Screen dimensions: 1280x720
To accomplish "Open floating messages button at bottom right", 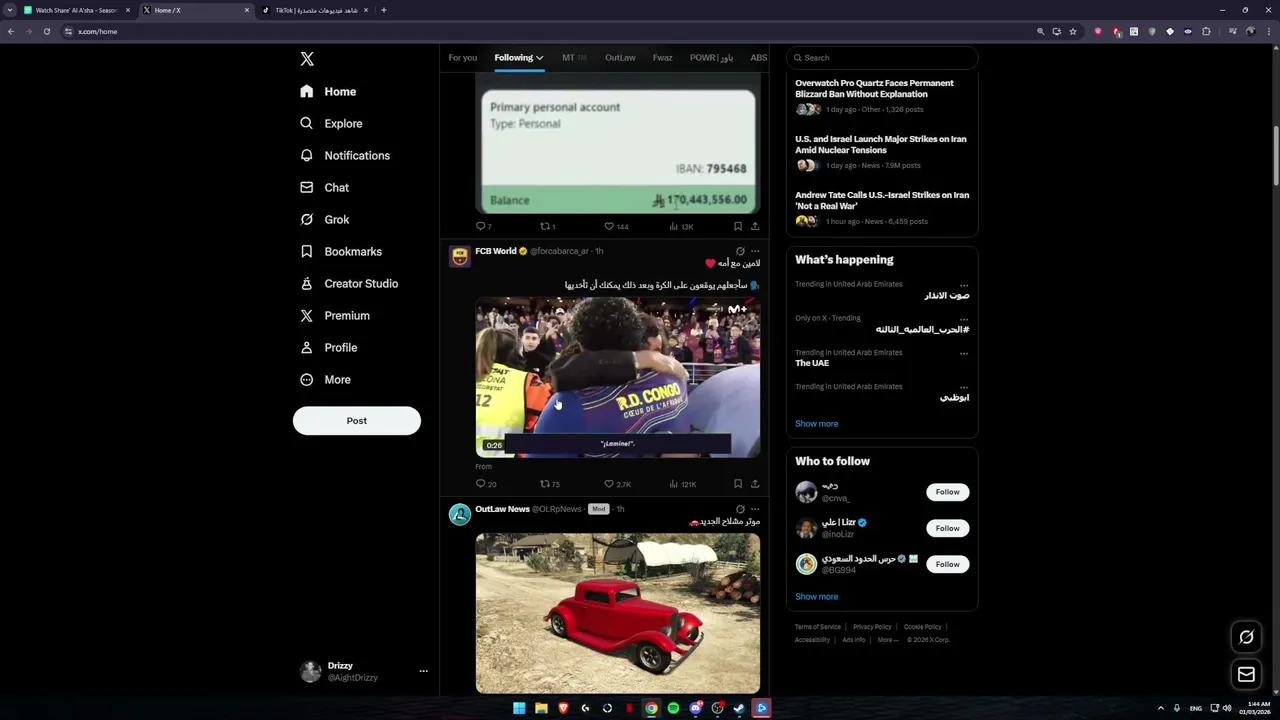I will coord(1246,675).
